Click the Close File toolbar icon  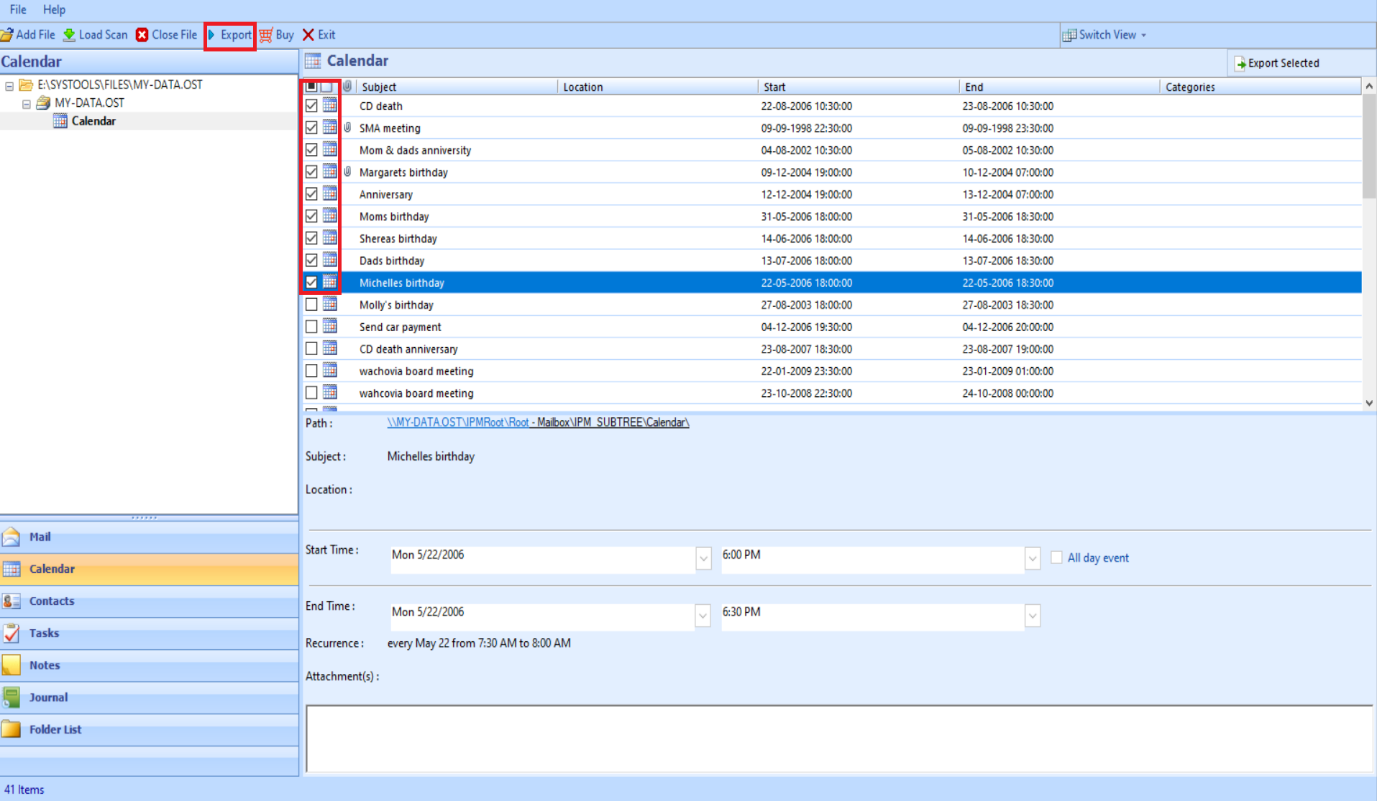[142, 35]
